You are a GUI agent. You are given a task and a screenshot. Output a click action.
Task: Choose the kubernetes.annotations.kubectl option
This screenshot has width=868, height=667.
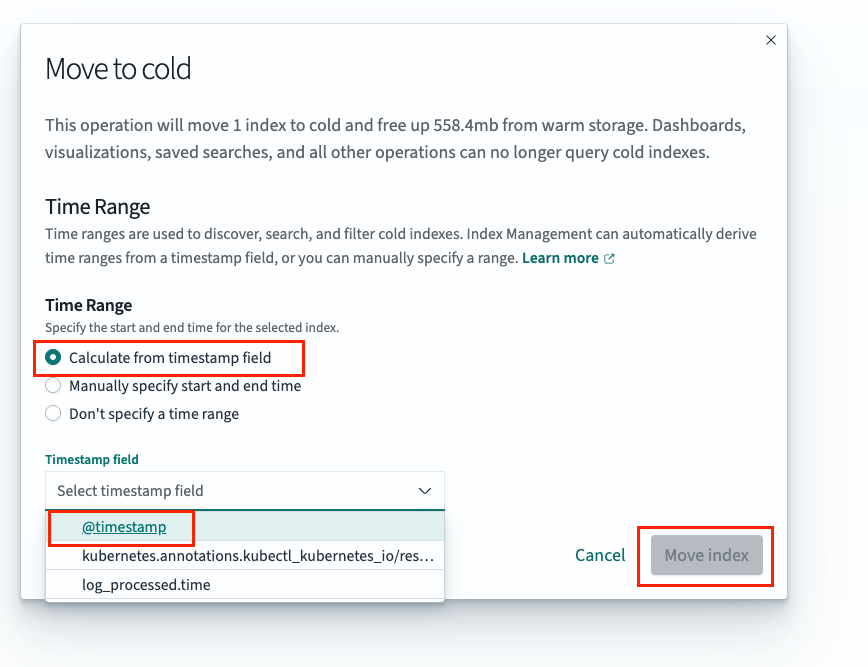245,556
